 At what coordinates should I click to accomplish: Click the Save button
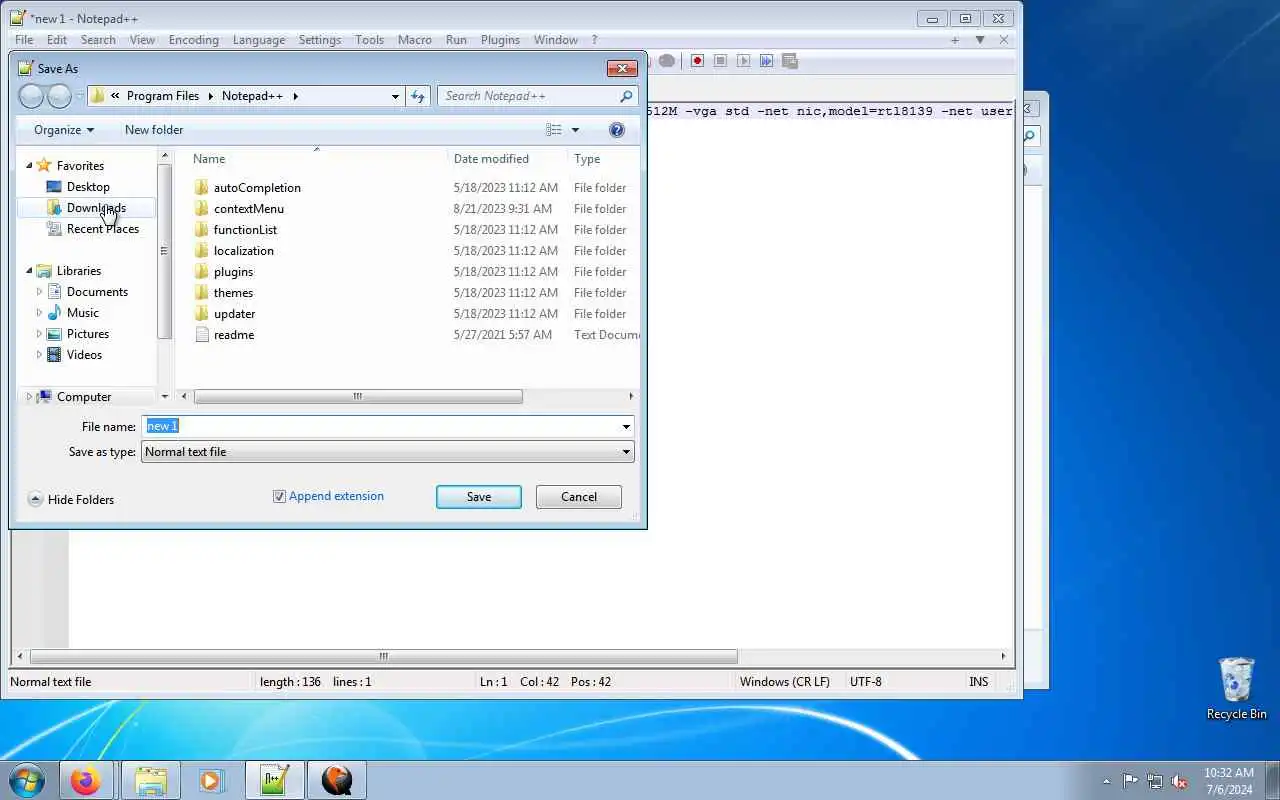479,497
